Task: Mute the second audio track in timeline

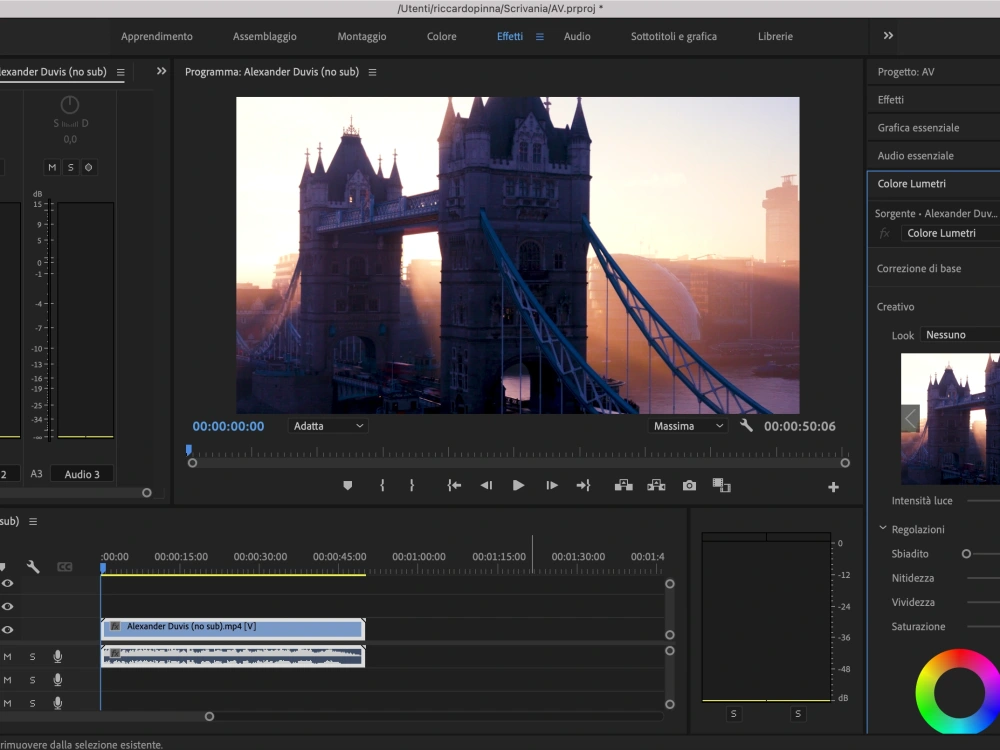Action: point(8,680)
